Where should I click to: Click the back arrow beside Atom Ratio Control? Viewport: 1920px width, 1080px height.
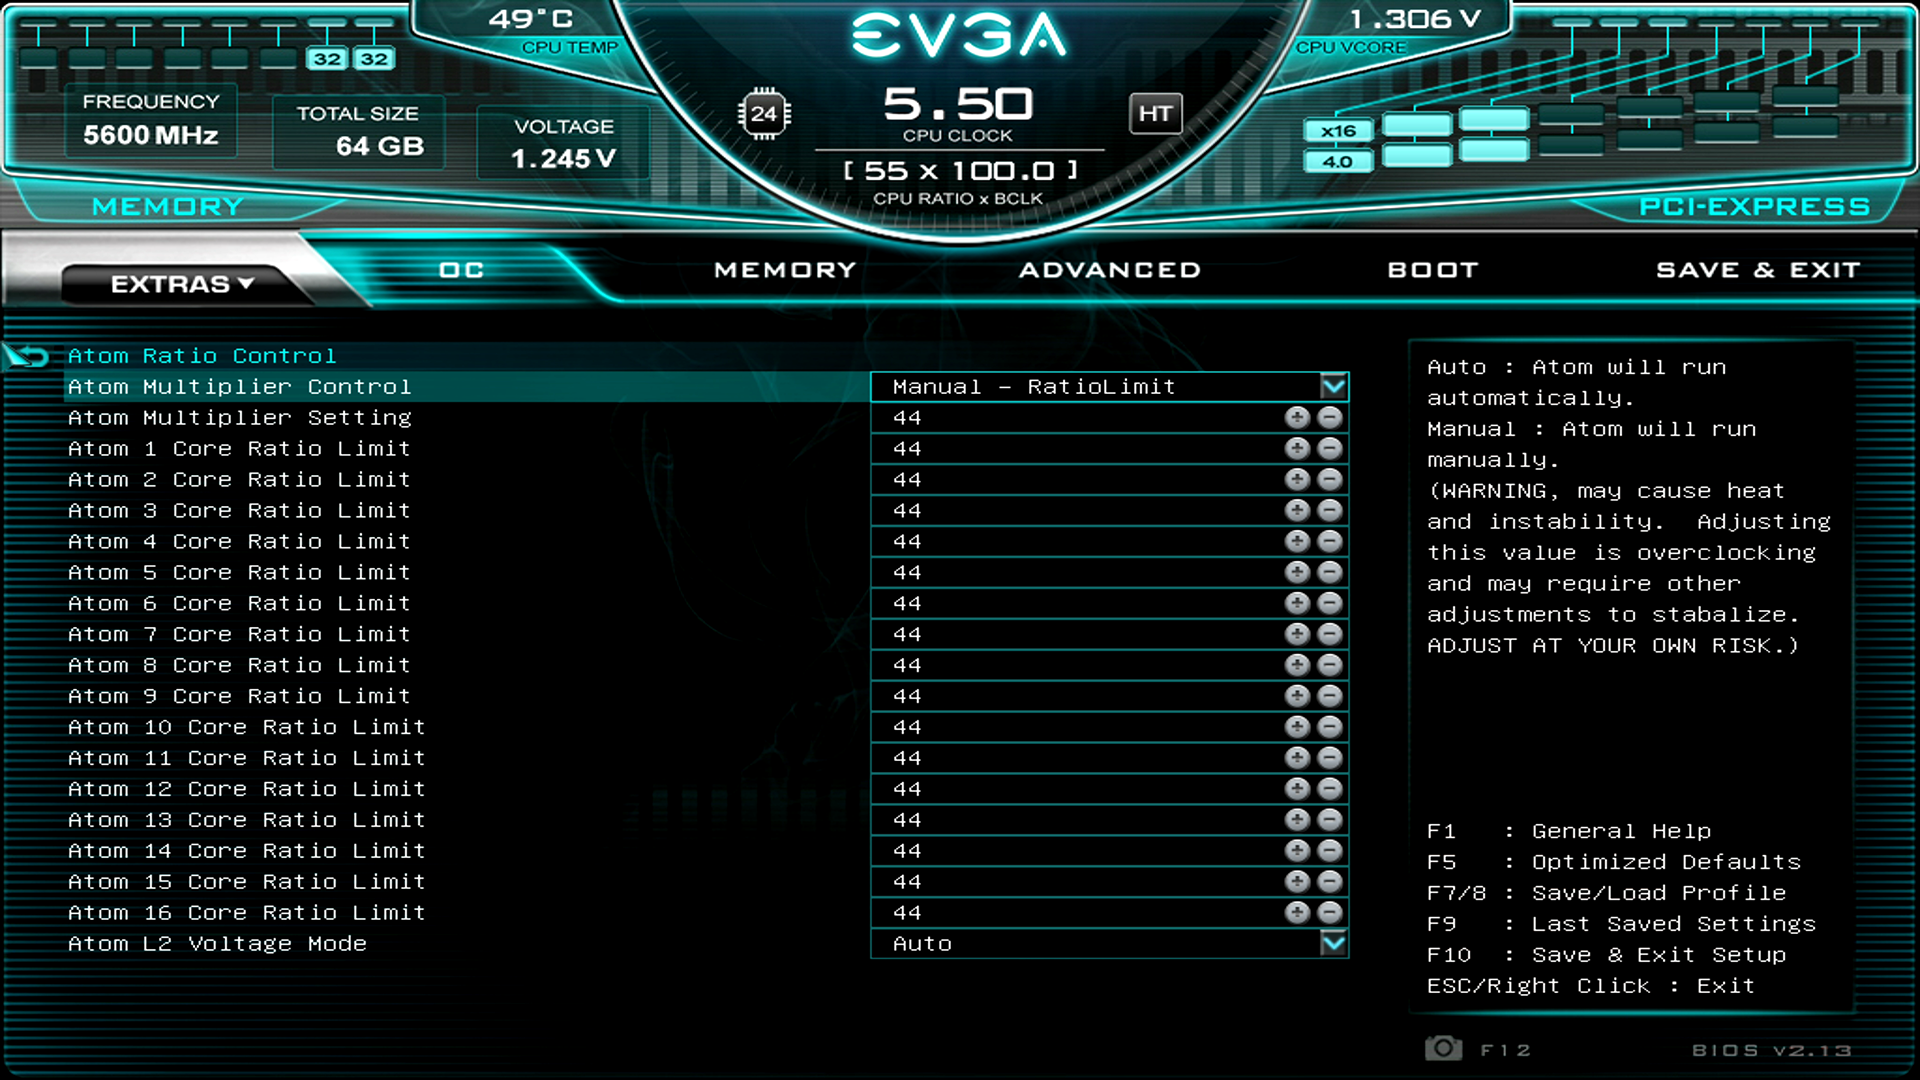[x=27, y=356]
